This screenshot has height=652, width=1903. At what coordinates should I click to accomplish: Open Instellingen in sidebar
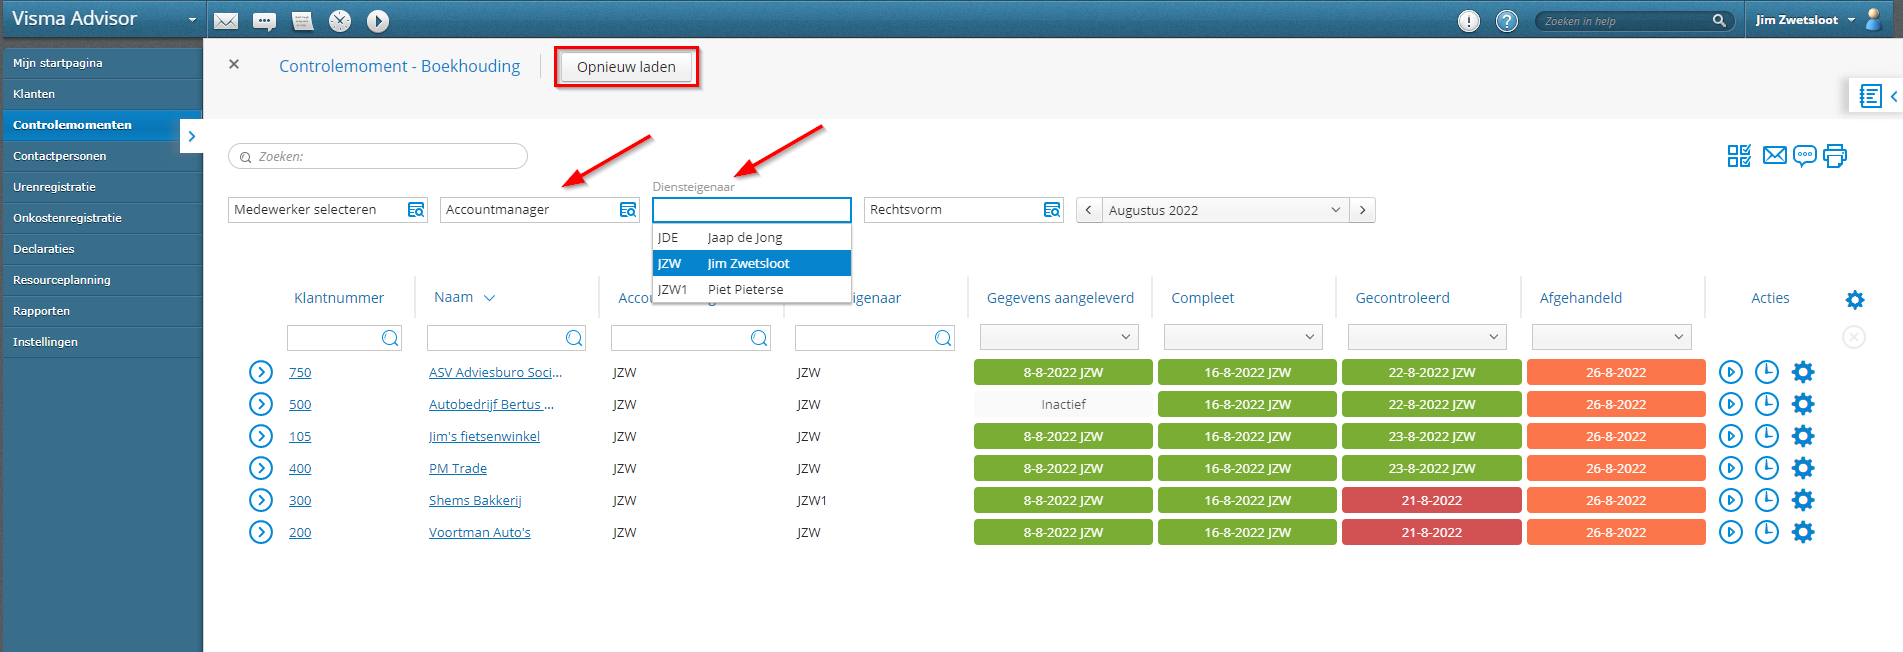[102, 342]
